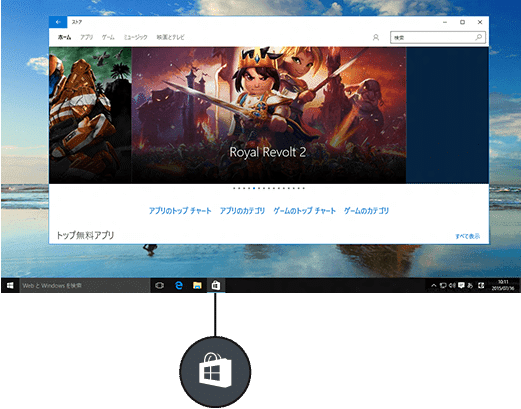The width and height of the screenshot is (521, 409).
Task: Open the ゲームのカテゴリ link
Action: 366,211
